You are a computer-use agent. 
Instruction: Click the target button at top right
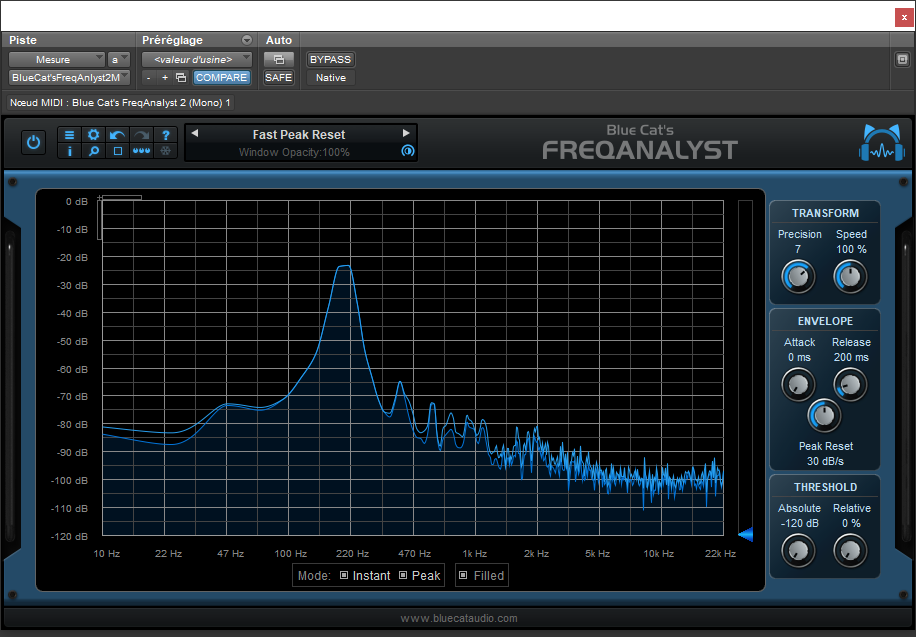[902, 60]
